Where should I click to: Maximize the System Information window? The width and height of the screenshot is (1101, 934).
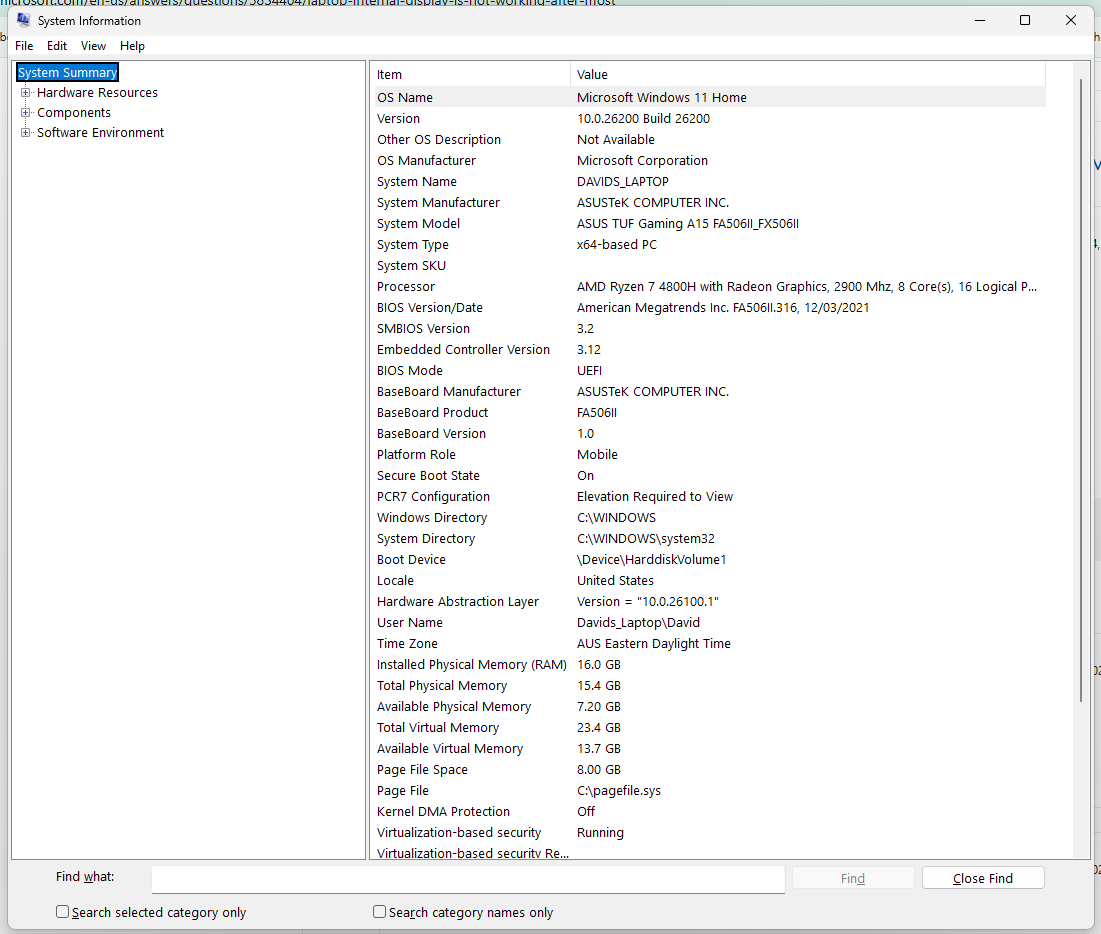(x=1025, y=20)
